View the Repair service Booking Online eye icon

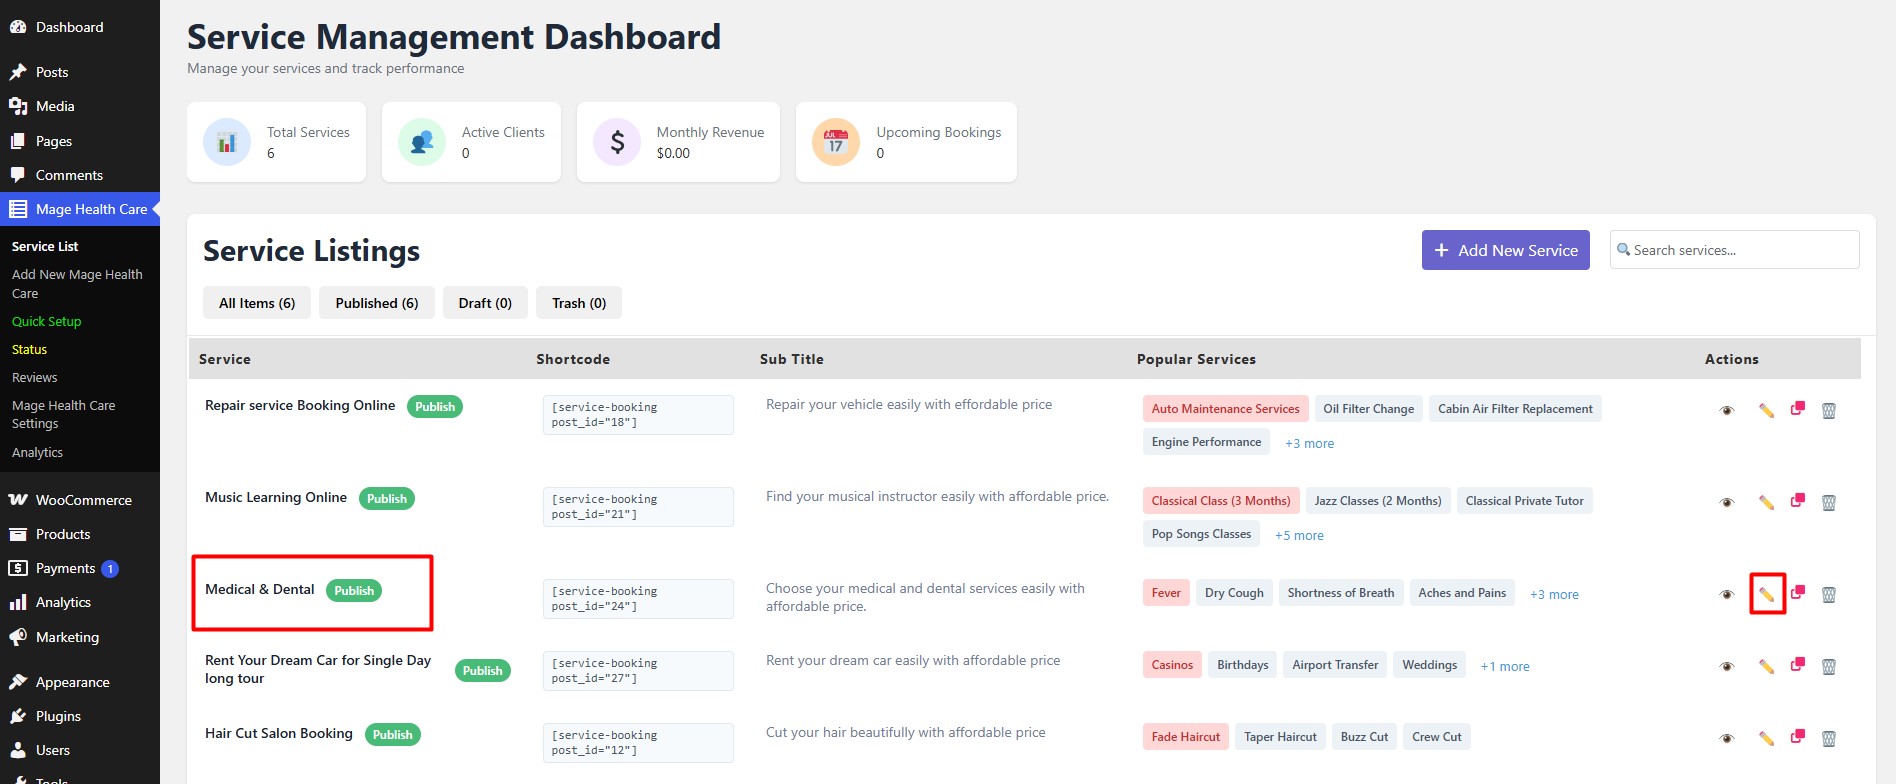pos(1726,410)
